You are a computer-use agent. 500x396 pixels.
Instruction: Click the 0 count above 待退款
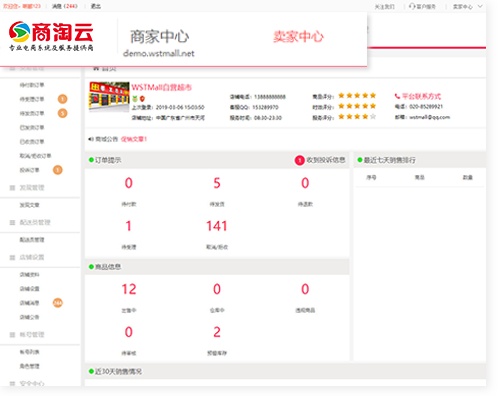pos(305,183)
